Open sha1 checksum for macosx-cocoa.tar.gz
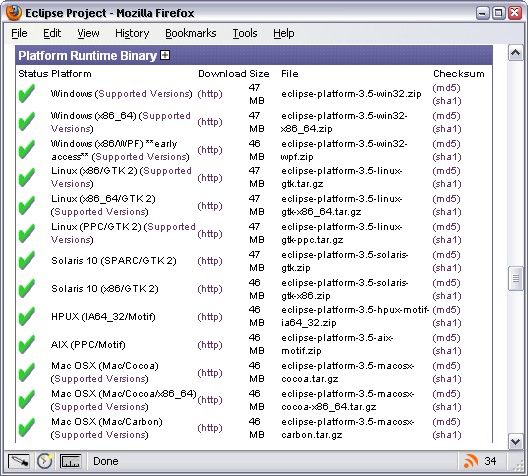This screenshot has width=528, height=476. [x=447, y=379]
